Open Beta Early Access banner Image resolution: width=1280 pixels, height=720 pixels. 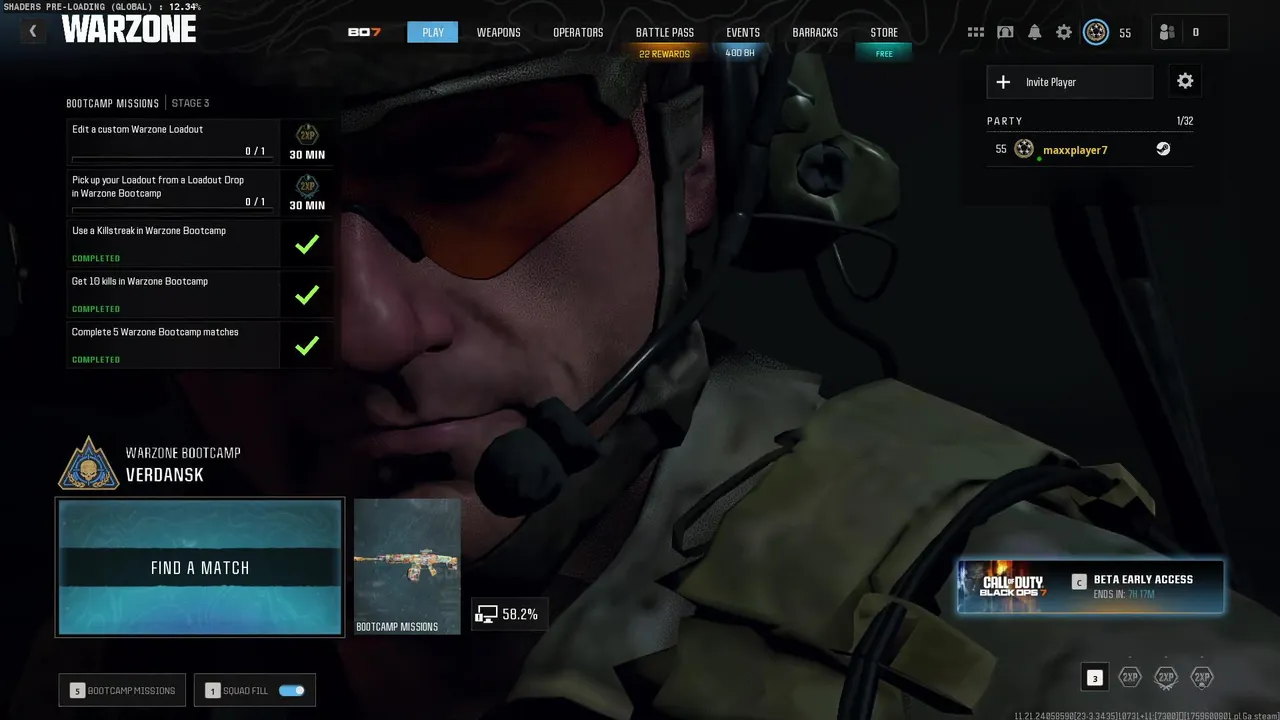pos(1090,586)
